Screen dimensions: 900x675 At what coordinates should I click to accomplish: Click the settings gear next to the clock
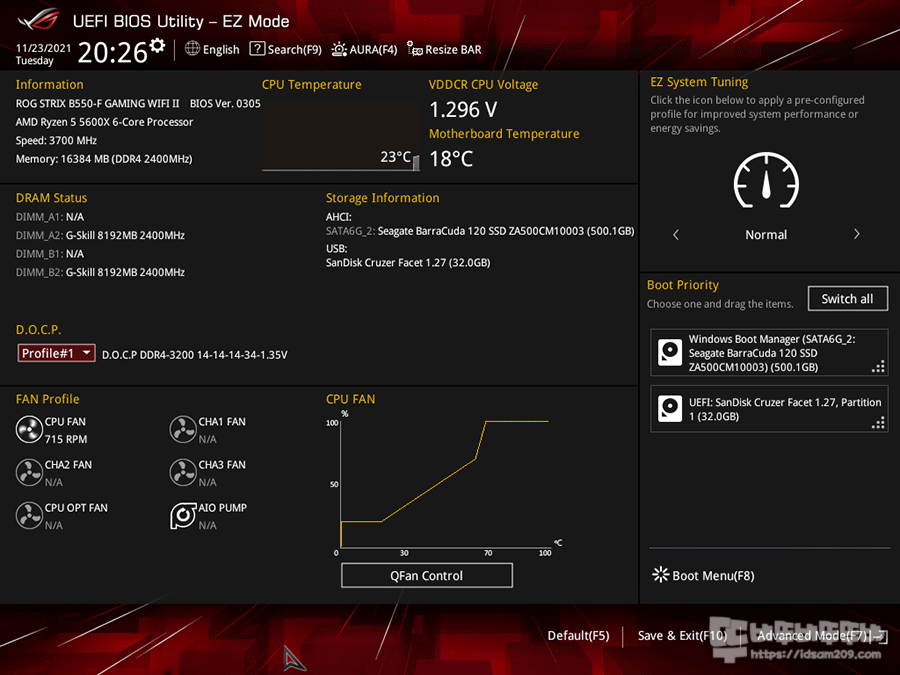pos(157,45)
